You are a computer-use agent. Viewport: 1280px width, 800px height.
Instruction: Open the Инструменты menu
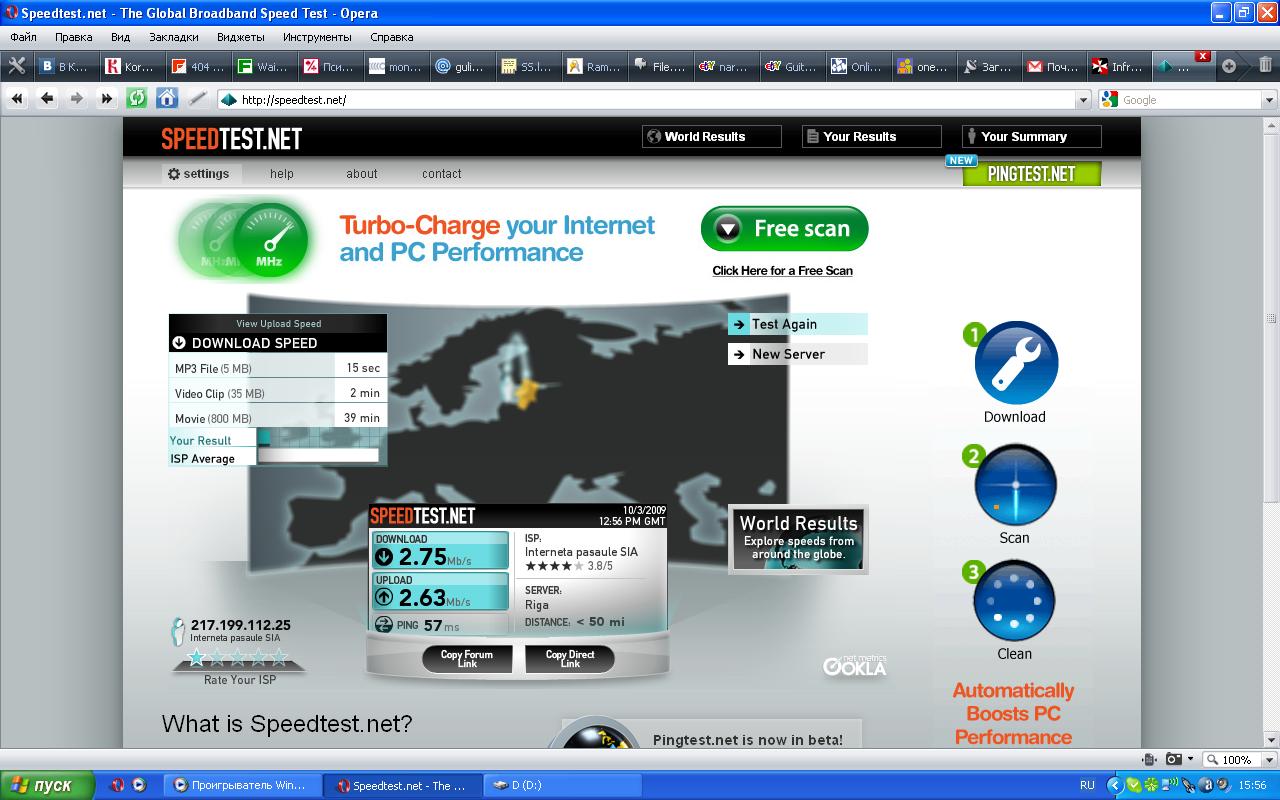[x=317, y=37]
